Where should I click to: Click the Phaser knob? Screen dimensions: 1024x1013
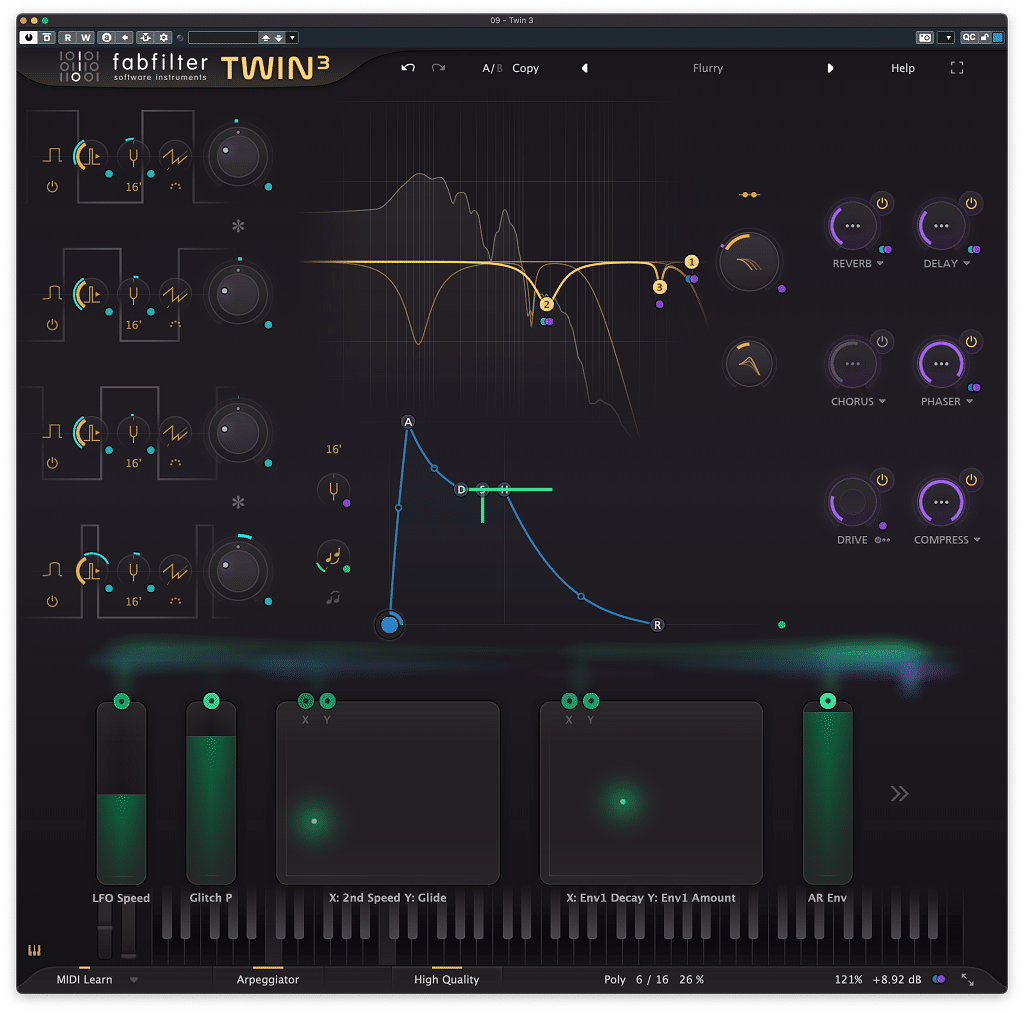pos(941,364)
